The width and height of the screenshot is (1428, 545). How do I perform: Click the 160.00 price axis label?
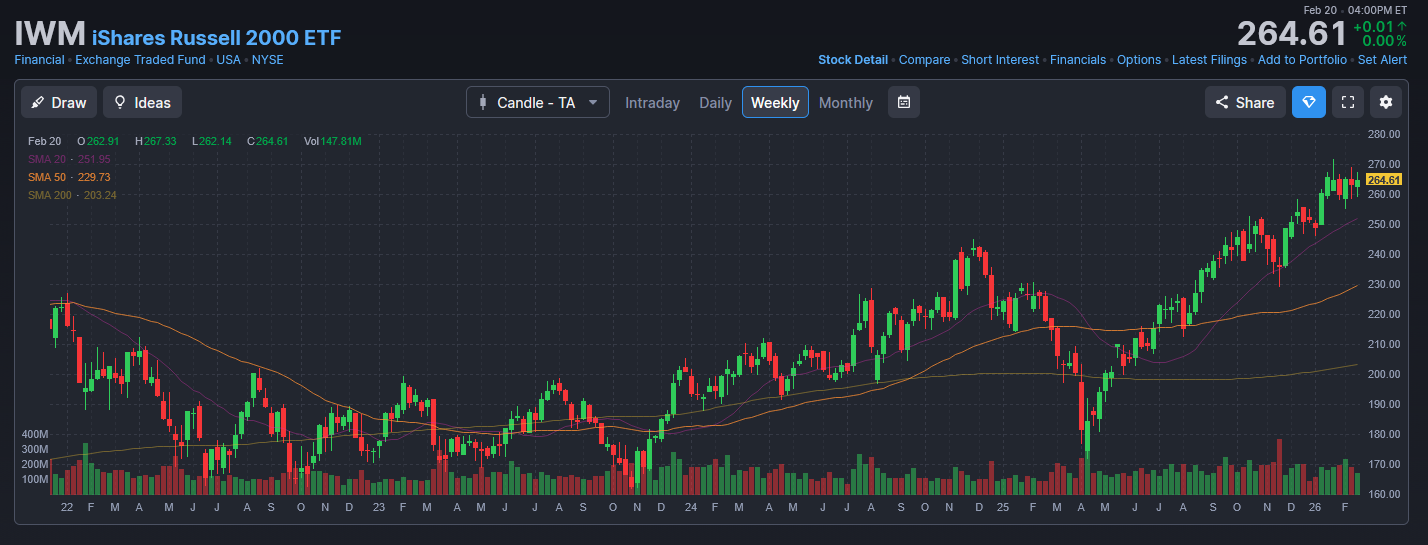pyautogui.click(x=1384, y=494)
